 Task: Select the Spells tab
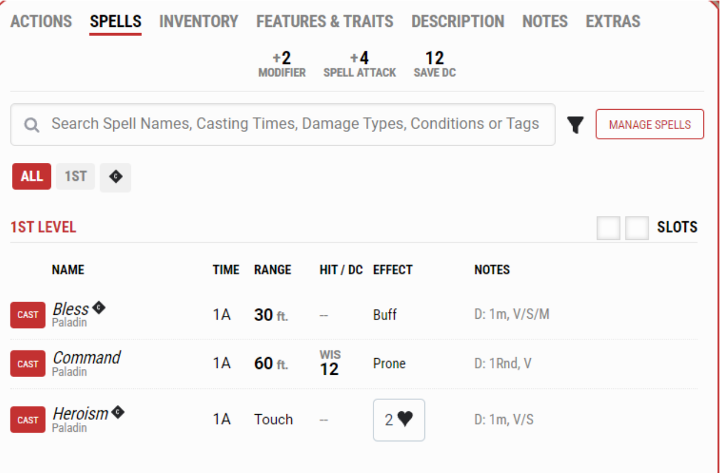coord(116,22)
